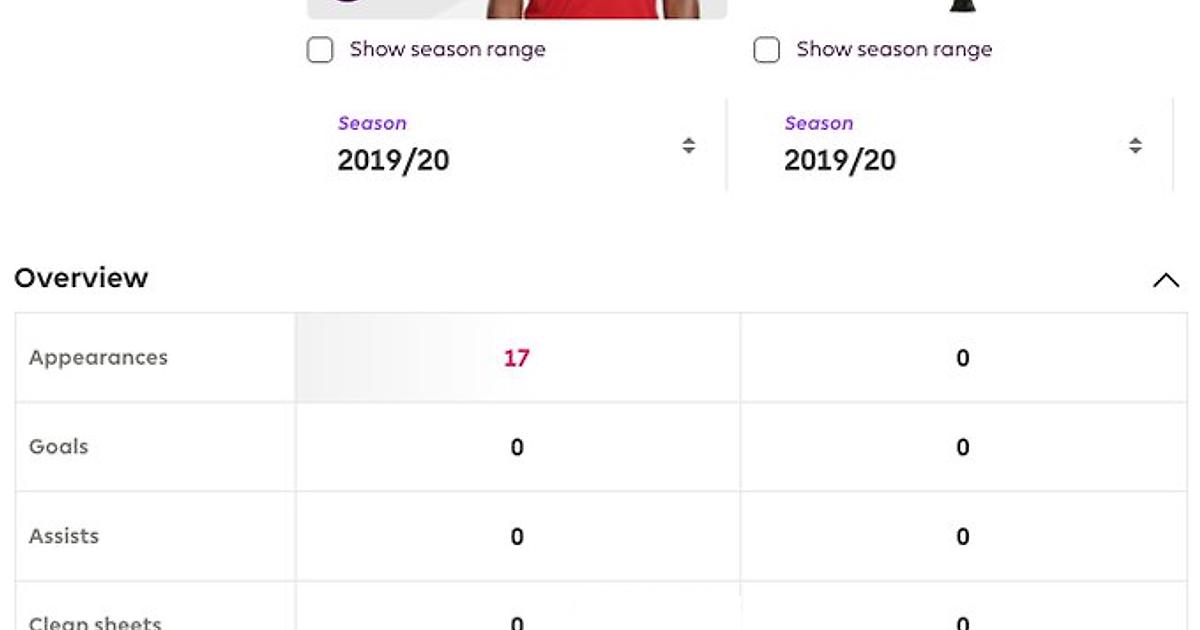Click the left player's 17 appearances value
1200x630 pixels.
(516, 358)
